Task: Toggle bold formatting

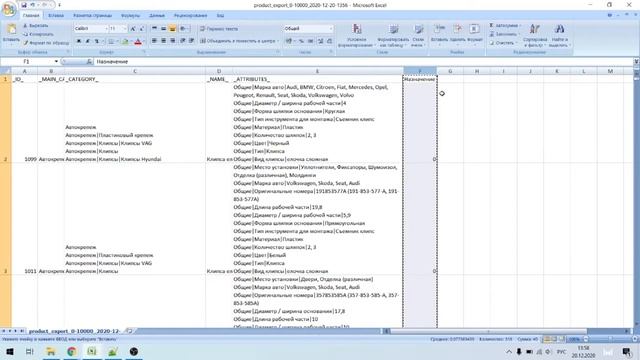Action: [x=78, y=41]
